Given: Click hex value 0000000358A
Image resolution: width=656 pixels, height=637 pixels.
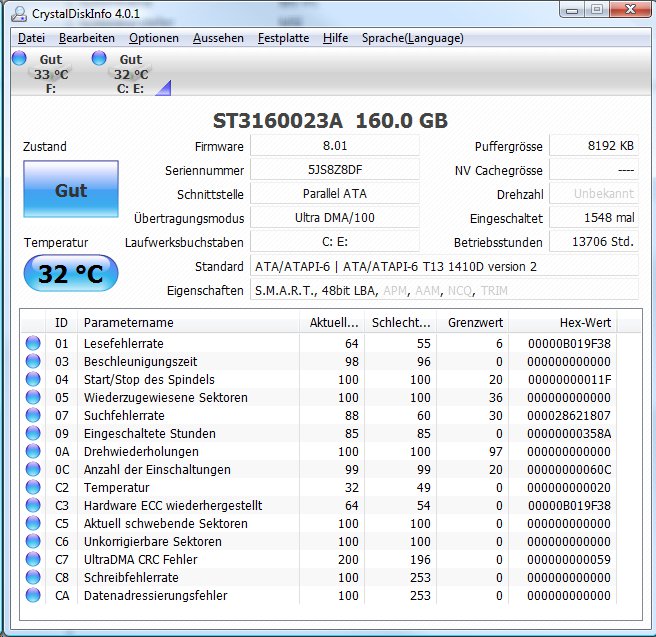Looking at the screenshot, I should 569,433.
